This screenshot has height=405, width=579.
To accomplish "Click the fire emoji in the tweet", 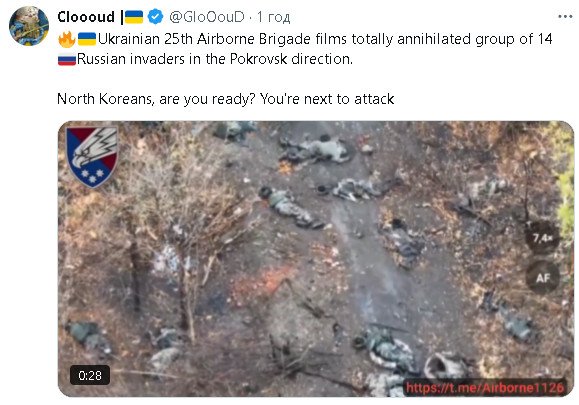I will pyautogui.click(x=66, y=40).
